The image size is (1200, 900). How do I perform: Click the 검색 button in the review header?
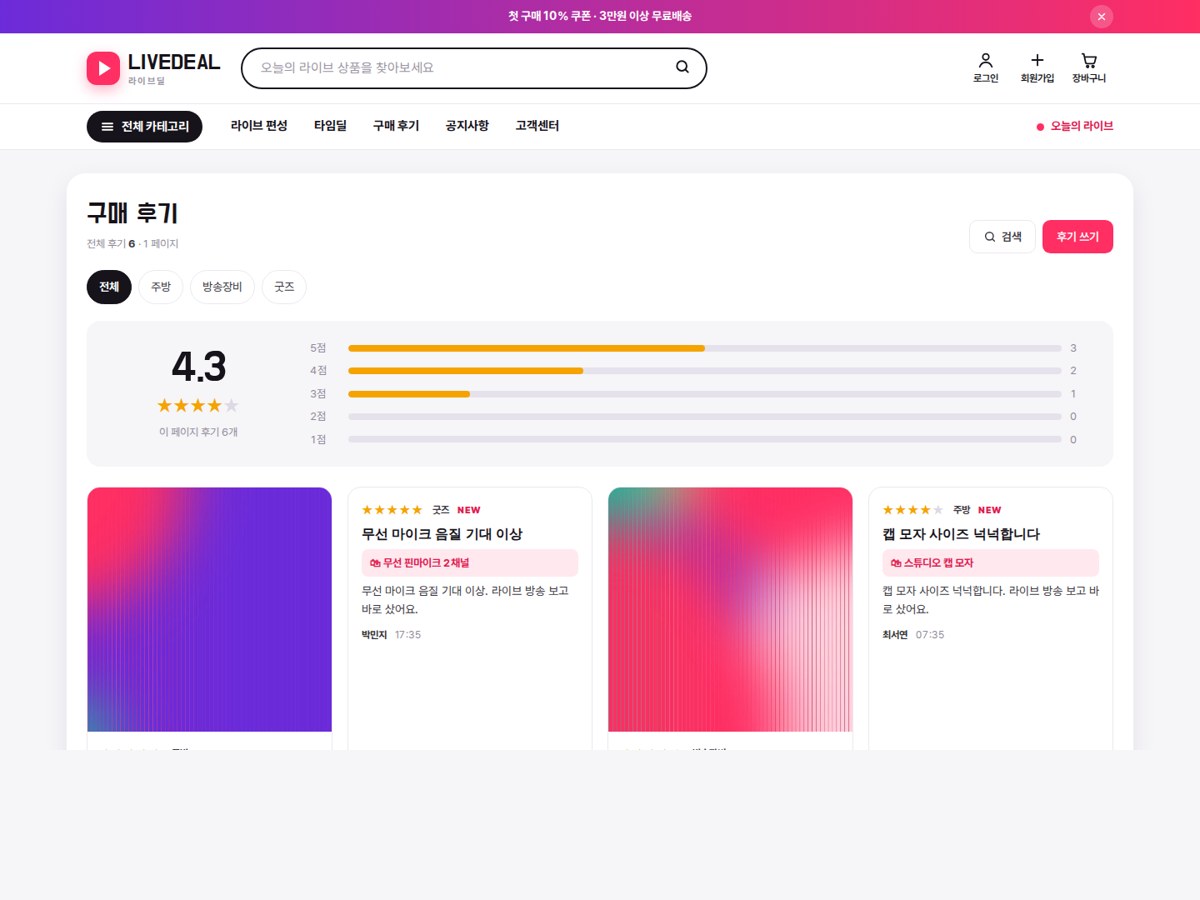tap(1003, 237)
